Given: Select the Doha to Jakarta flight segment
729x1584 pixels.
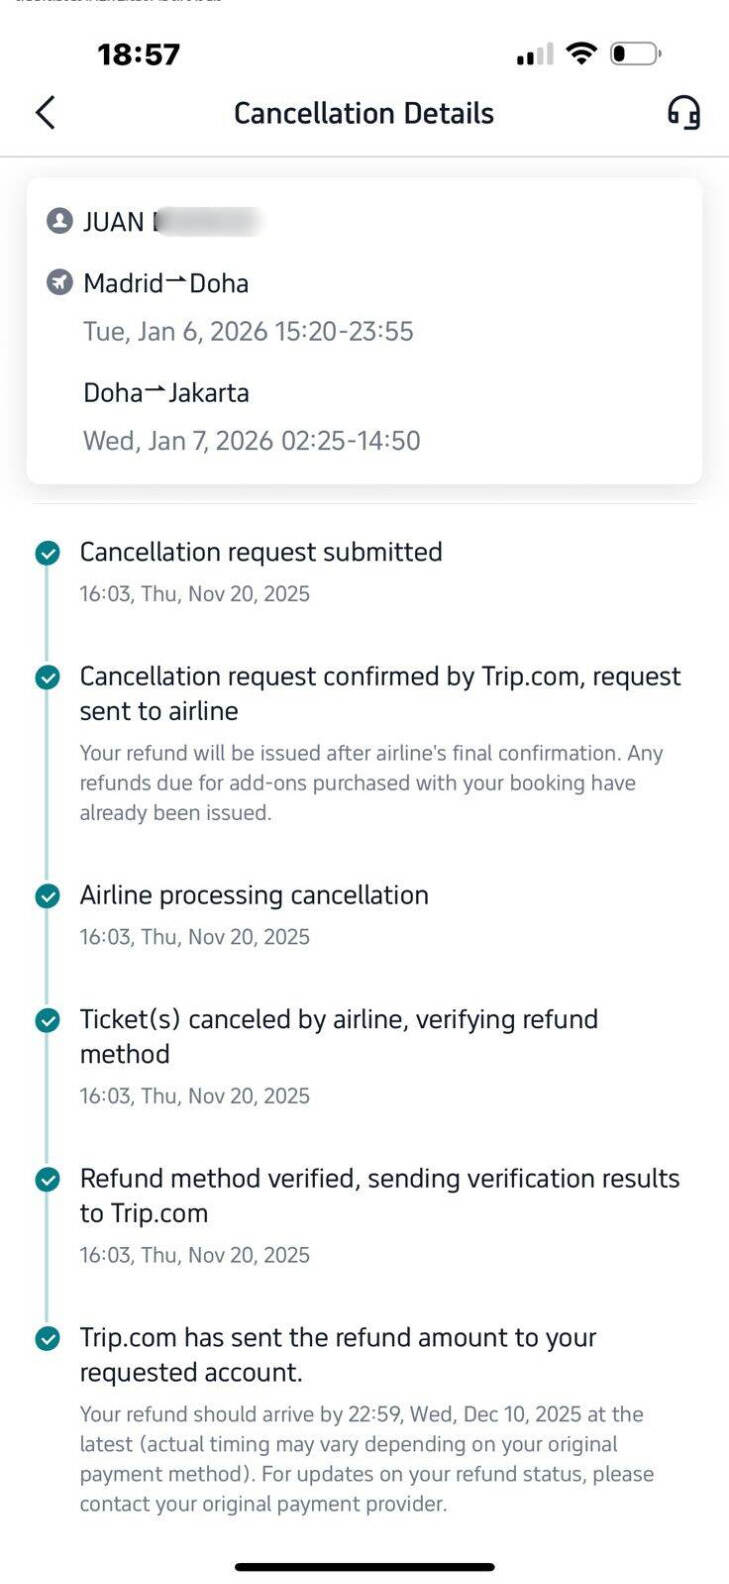Looking at the screenshot, I should pos(166,393).
